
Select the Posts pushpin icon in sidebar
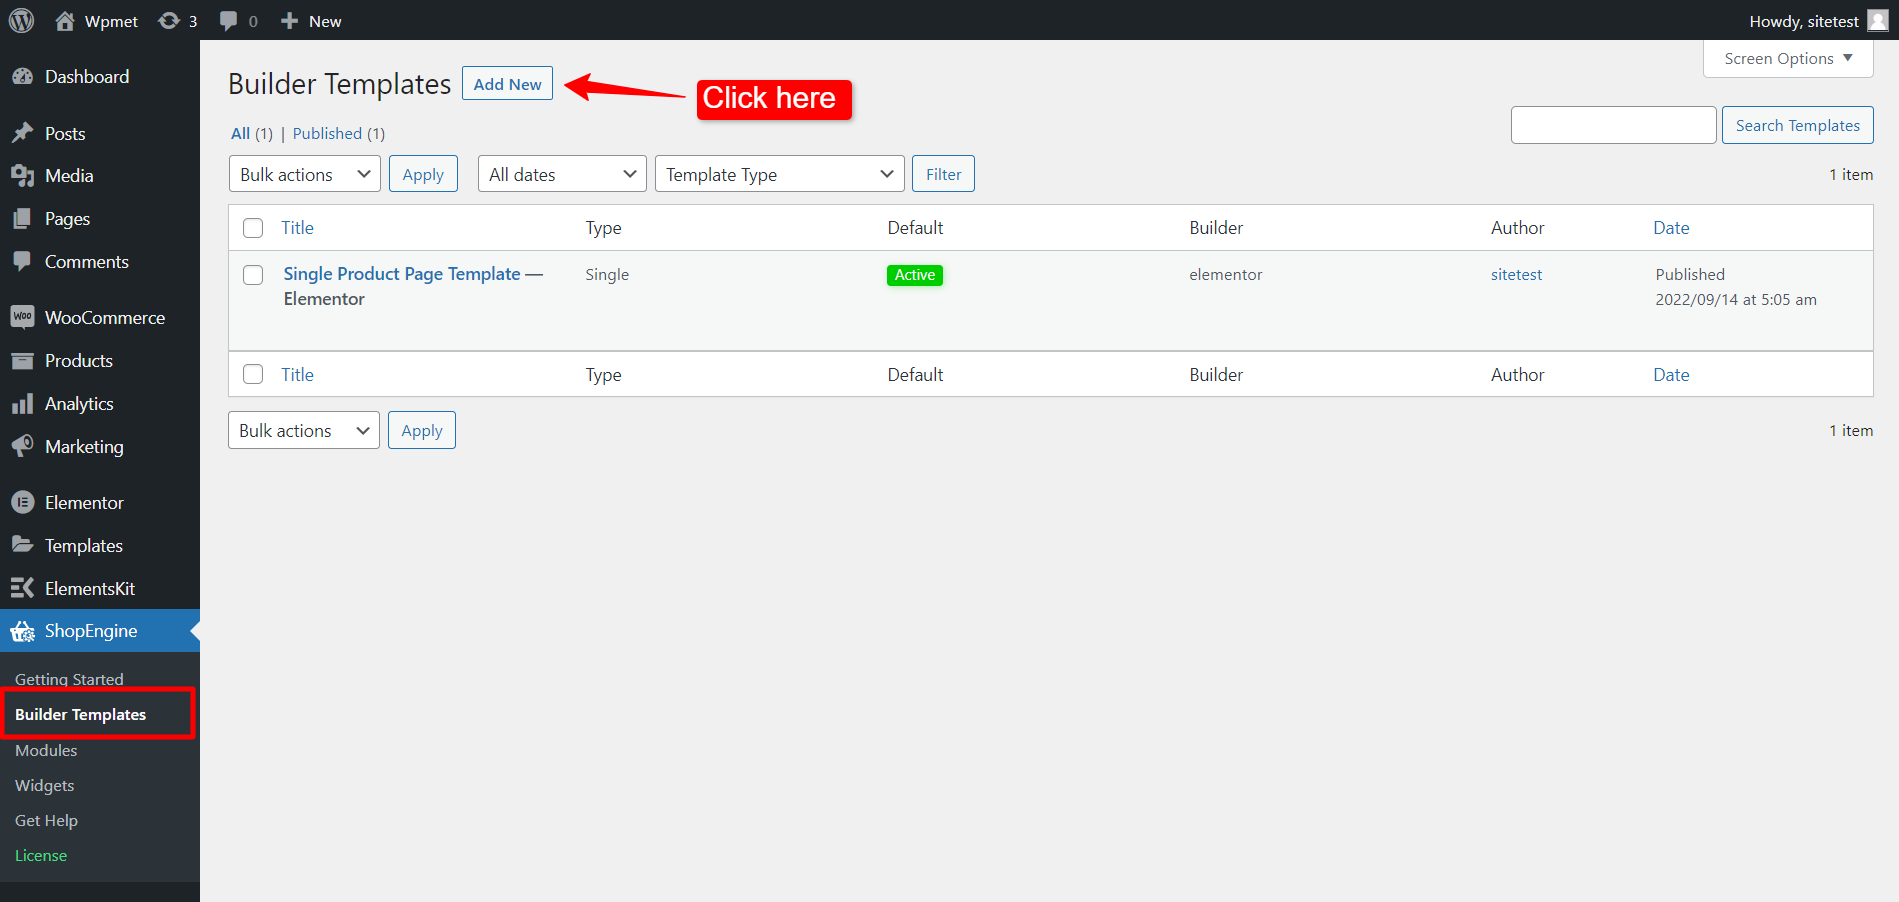[24, 133]
